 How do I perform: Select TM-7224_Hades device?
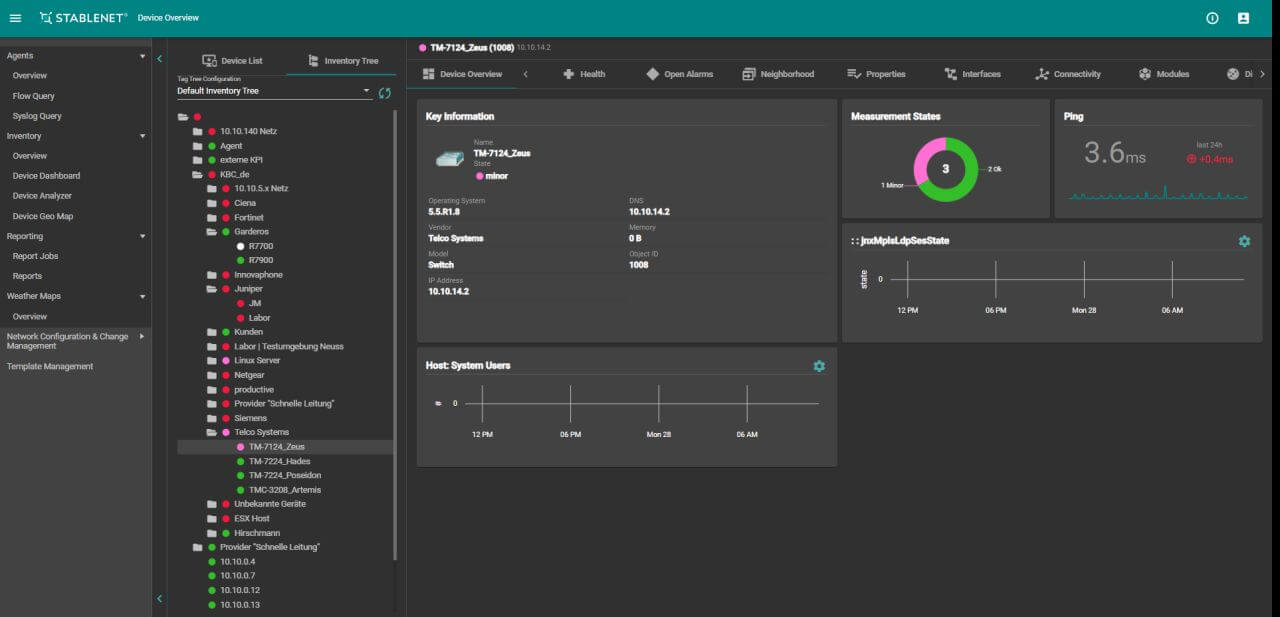[x=279, y=461]
